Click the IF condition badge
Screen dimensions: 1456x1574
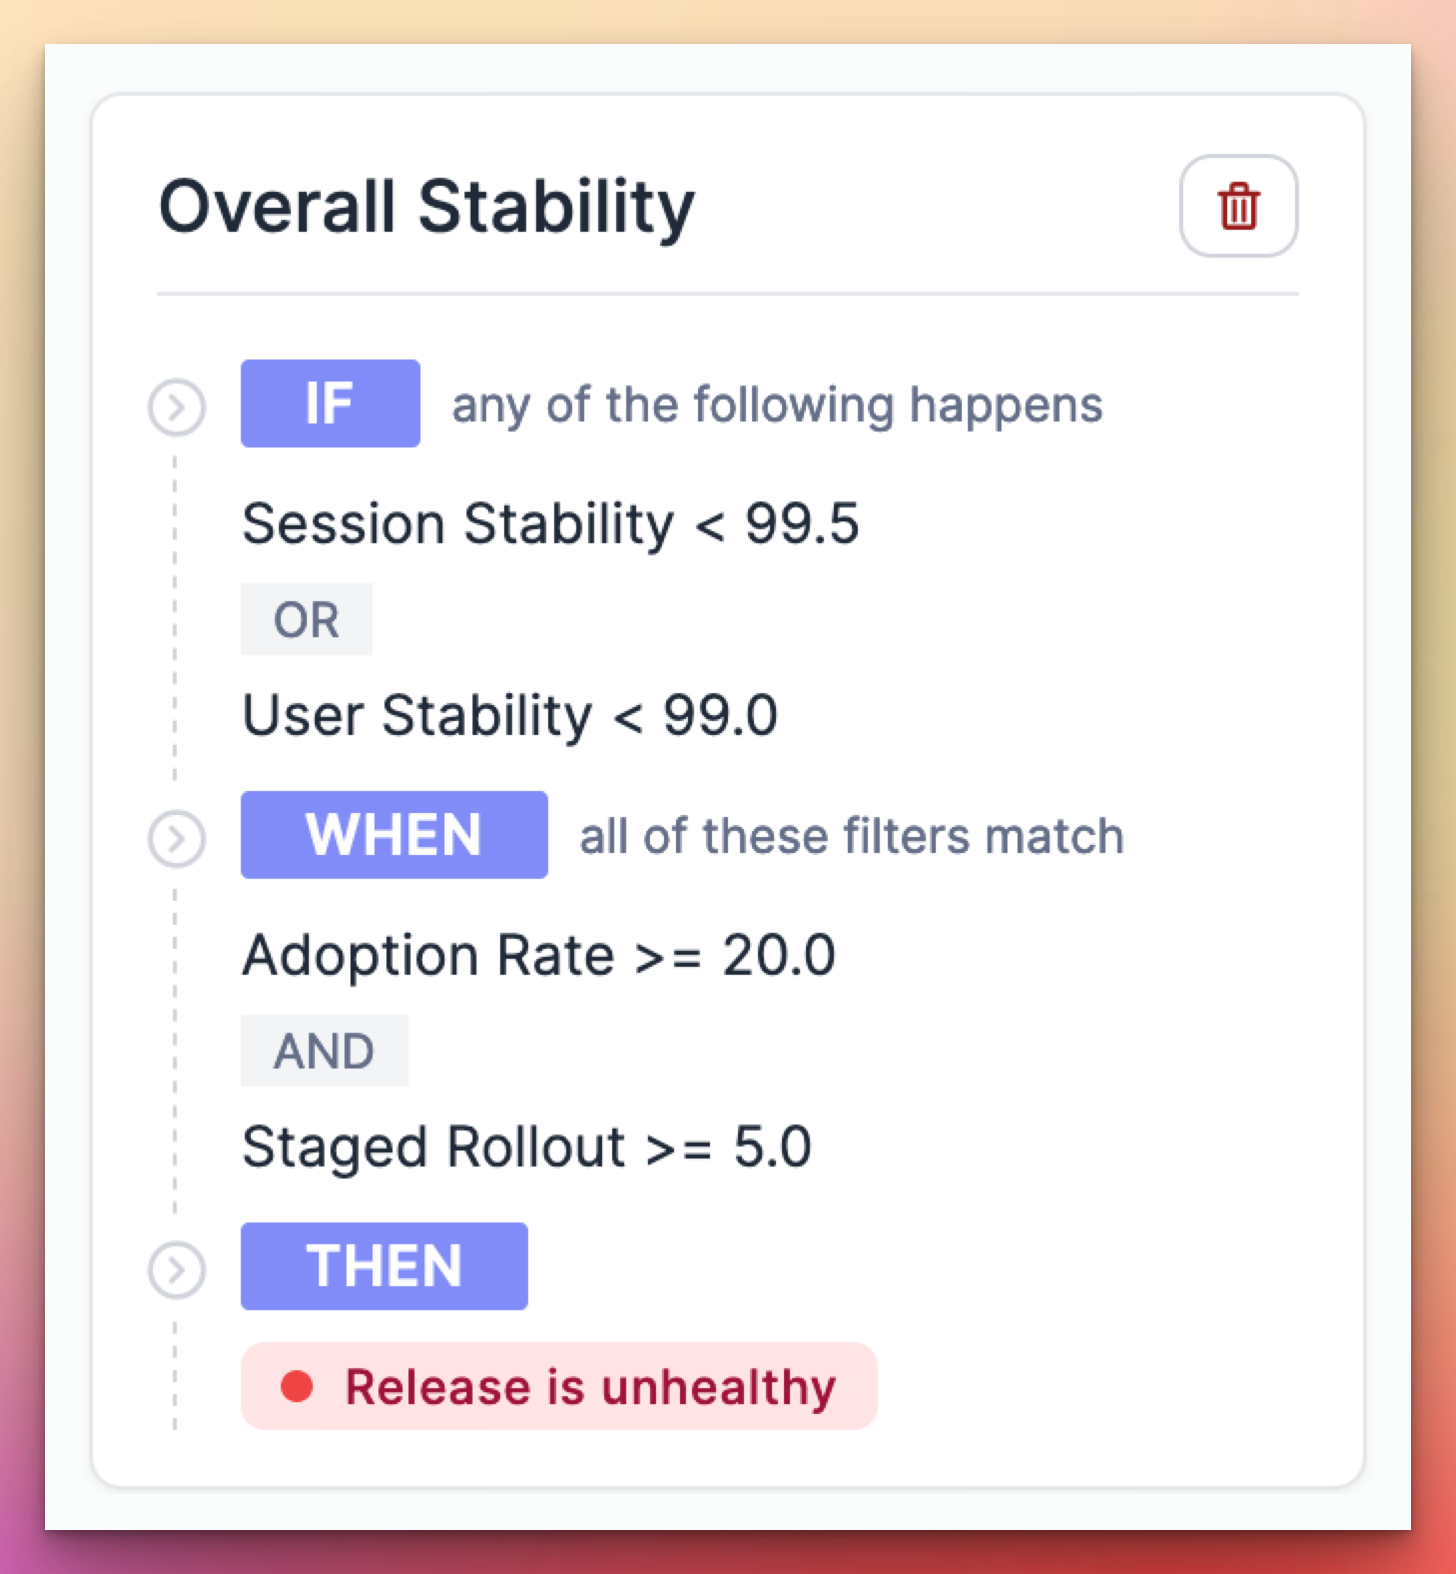click(330, 403)
